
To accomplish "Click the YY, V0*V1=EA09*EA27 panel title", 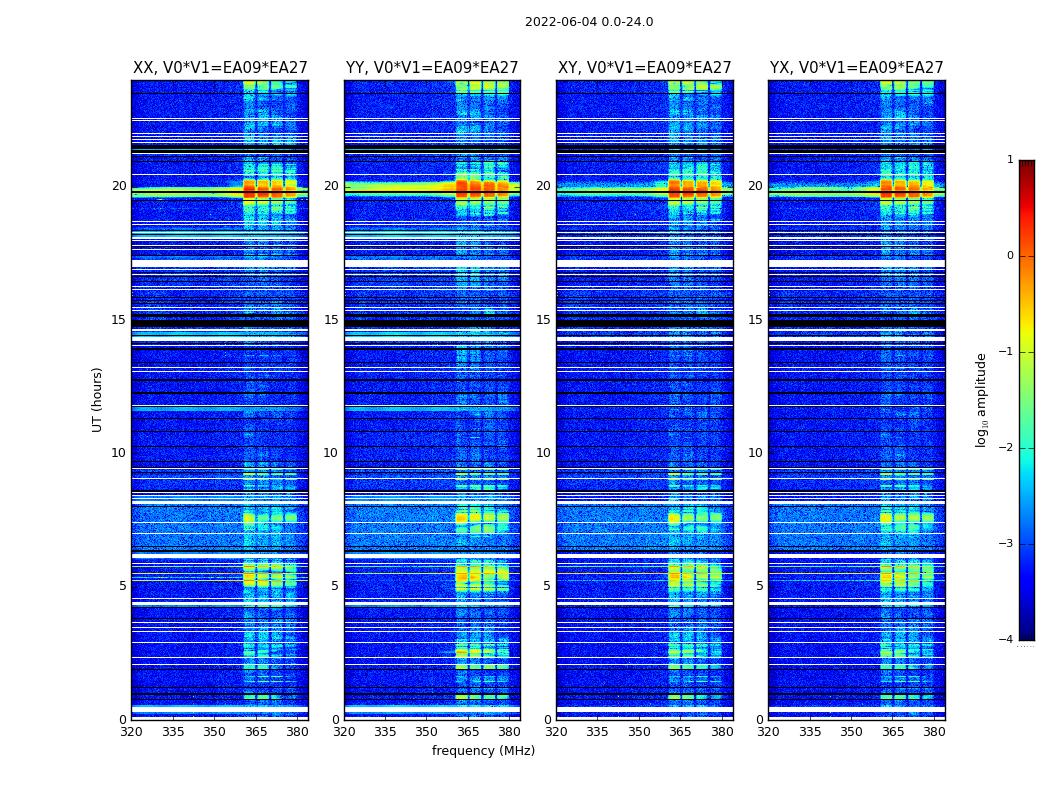I will point(432,68).
